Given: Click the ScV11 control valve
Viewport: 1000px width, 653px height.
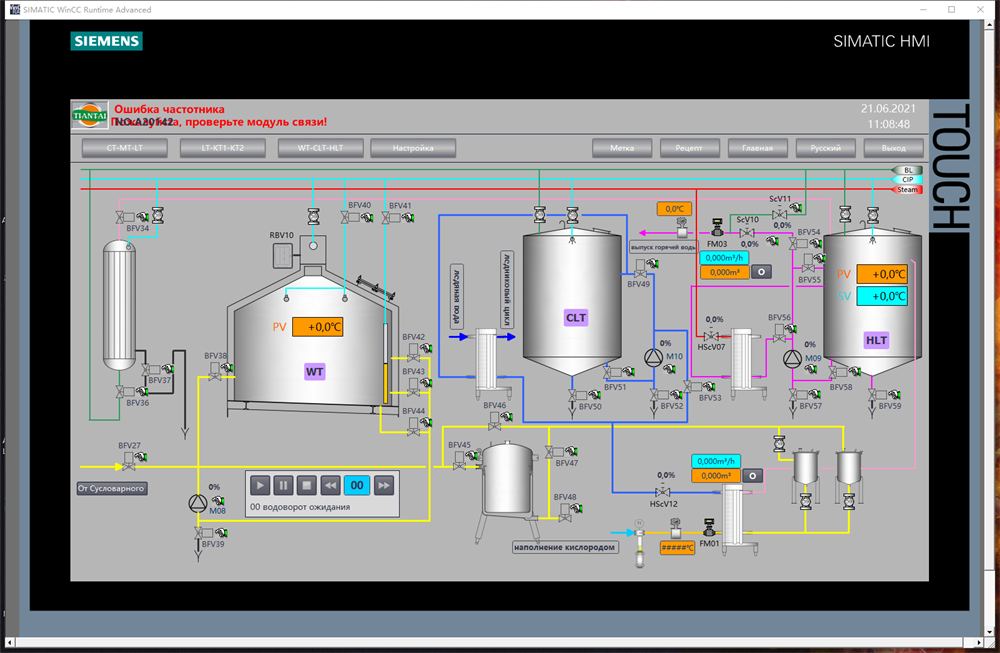Looking at the screenshot, I should click(779, 214).
